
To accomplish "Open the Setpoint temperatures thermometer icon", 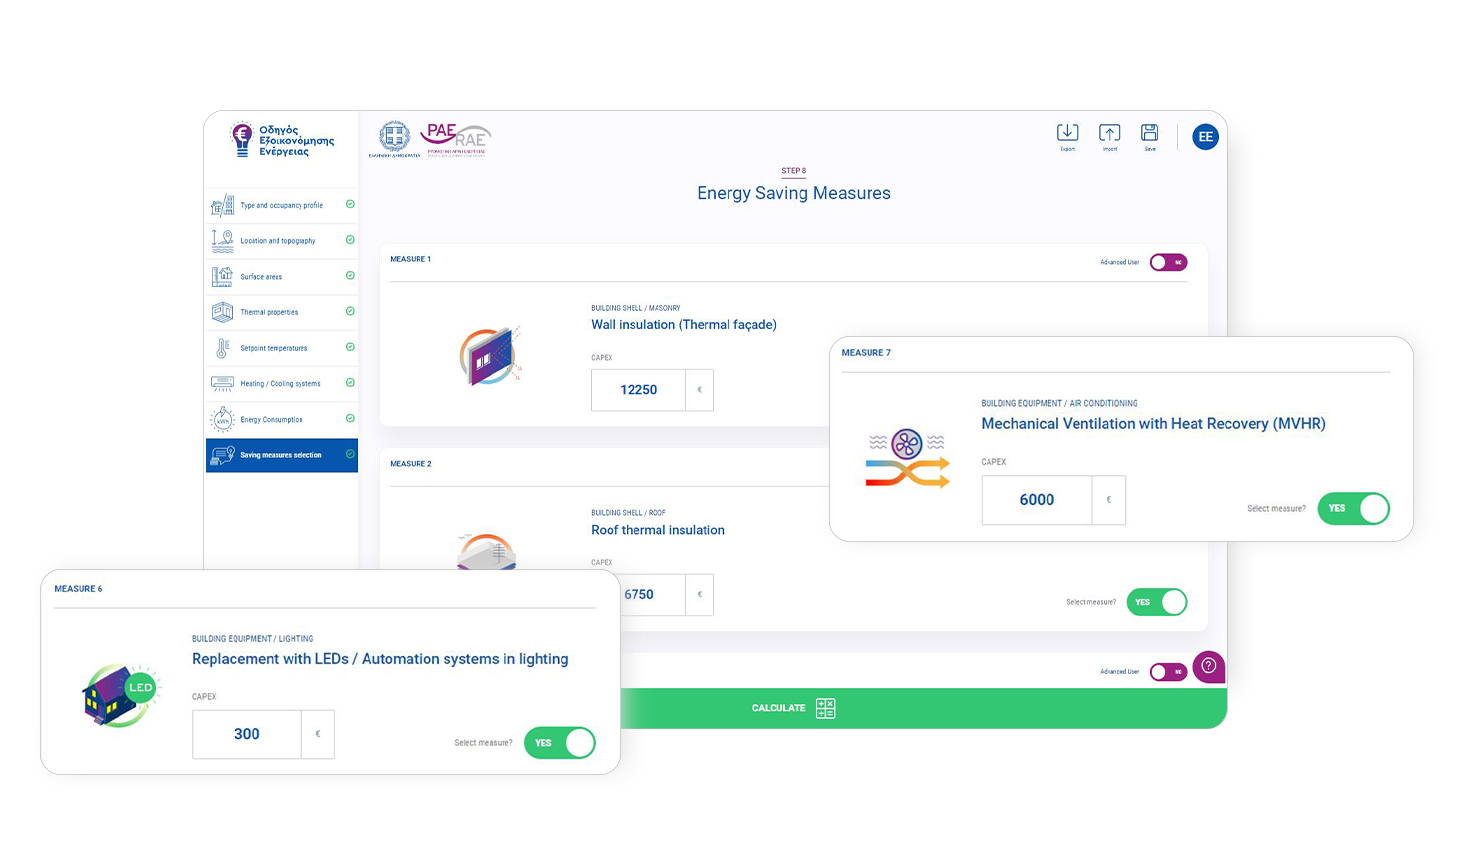I will (221, 347).
